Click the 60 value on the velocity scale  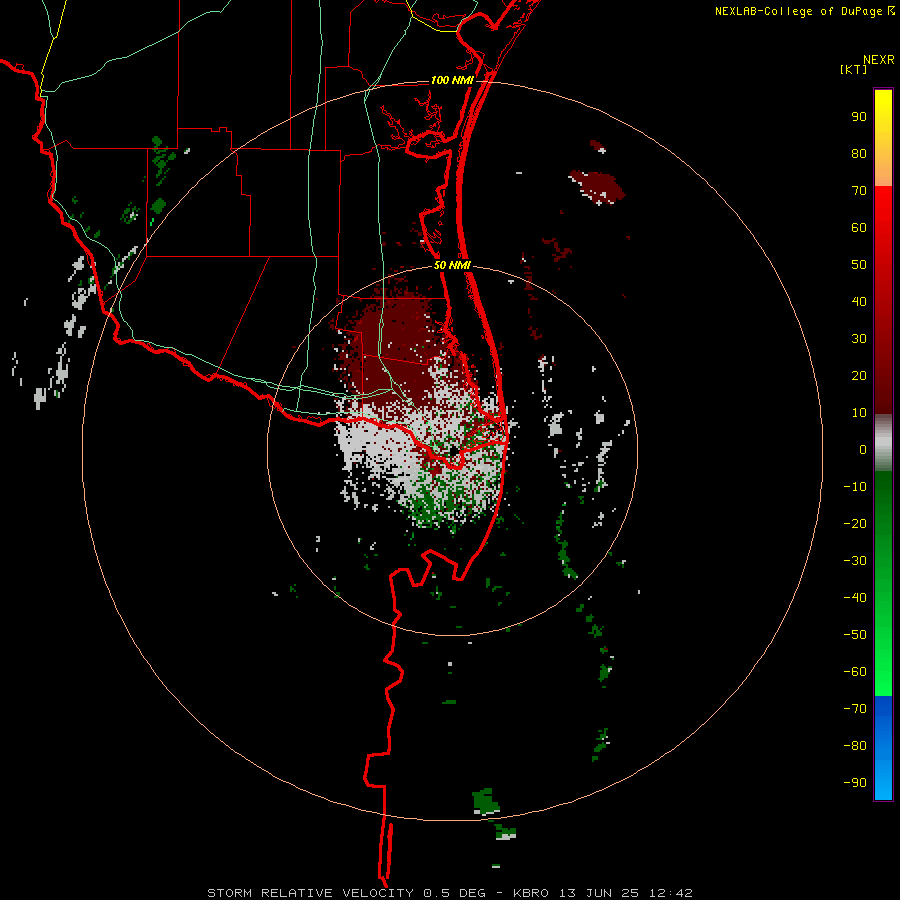click(859, 228)
